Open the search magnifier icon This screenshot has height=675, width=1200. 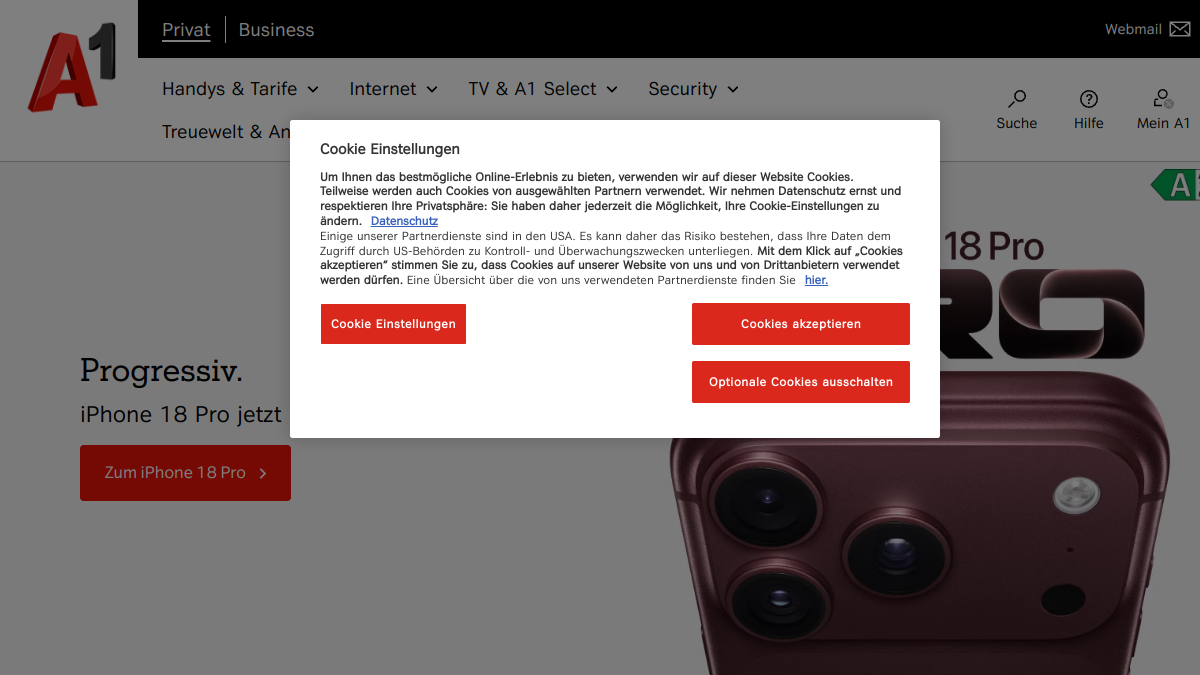(1017, 99)
